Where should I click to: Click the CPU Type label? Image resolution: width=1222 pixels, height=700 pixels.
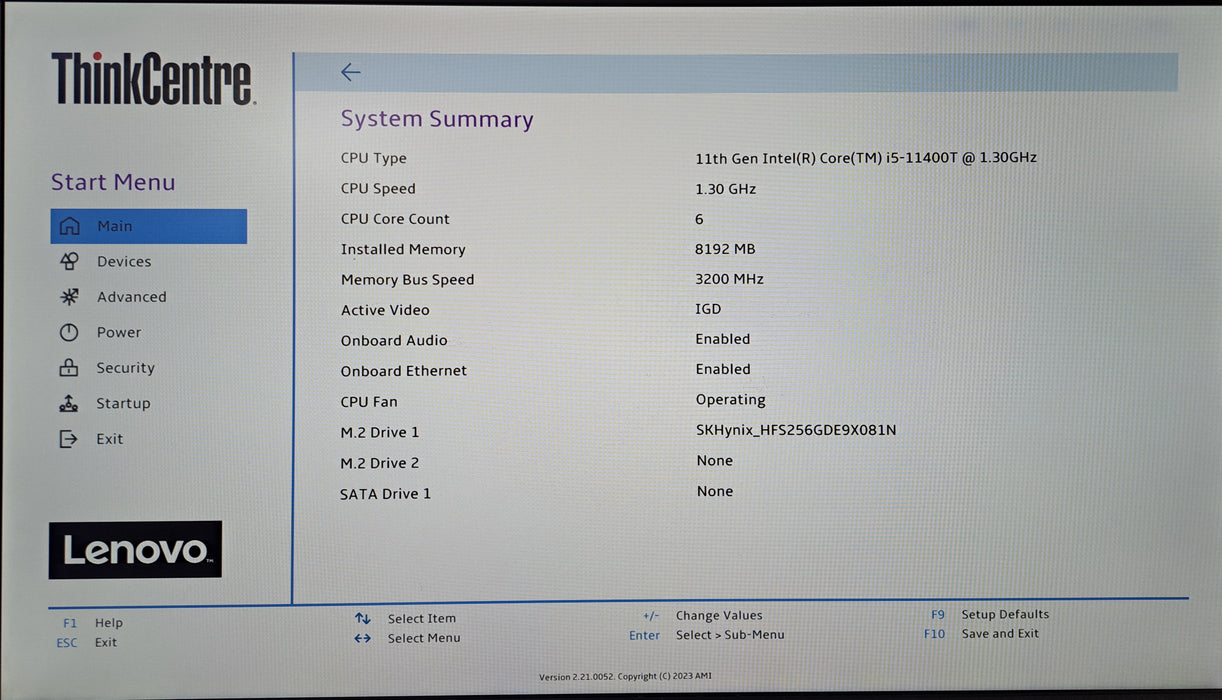374,158
